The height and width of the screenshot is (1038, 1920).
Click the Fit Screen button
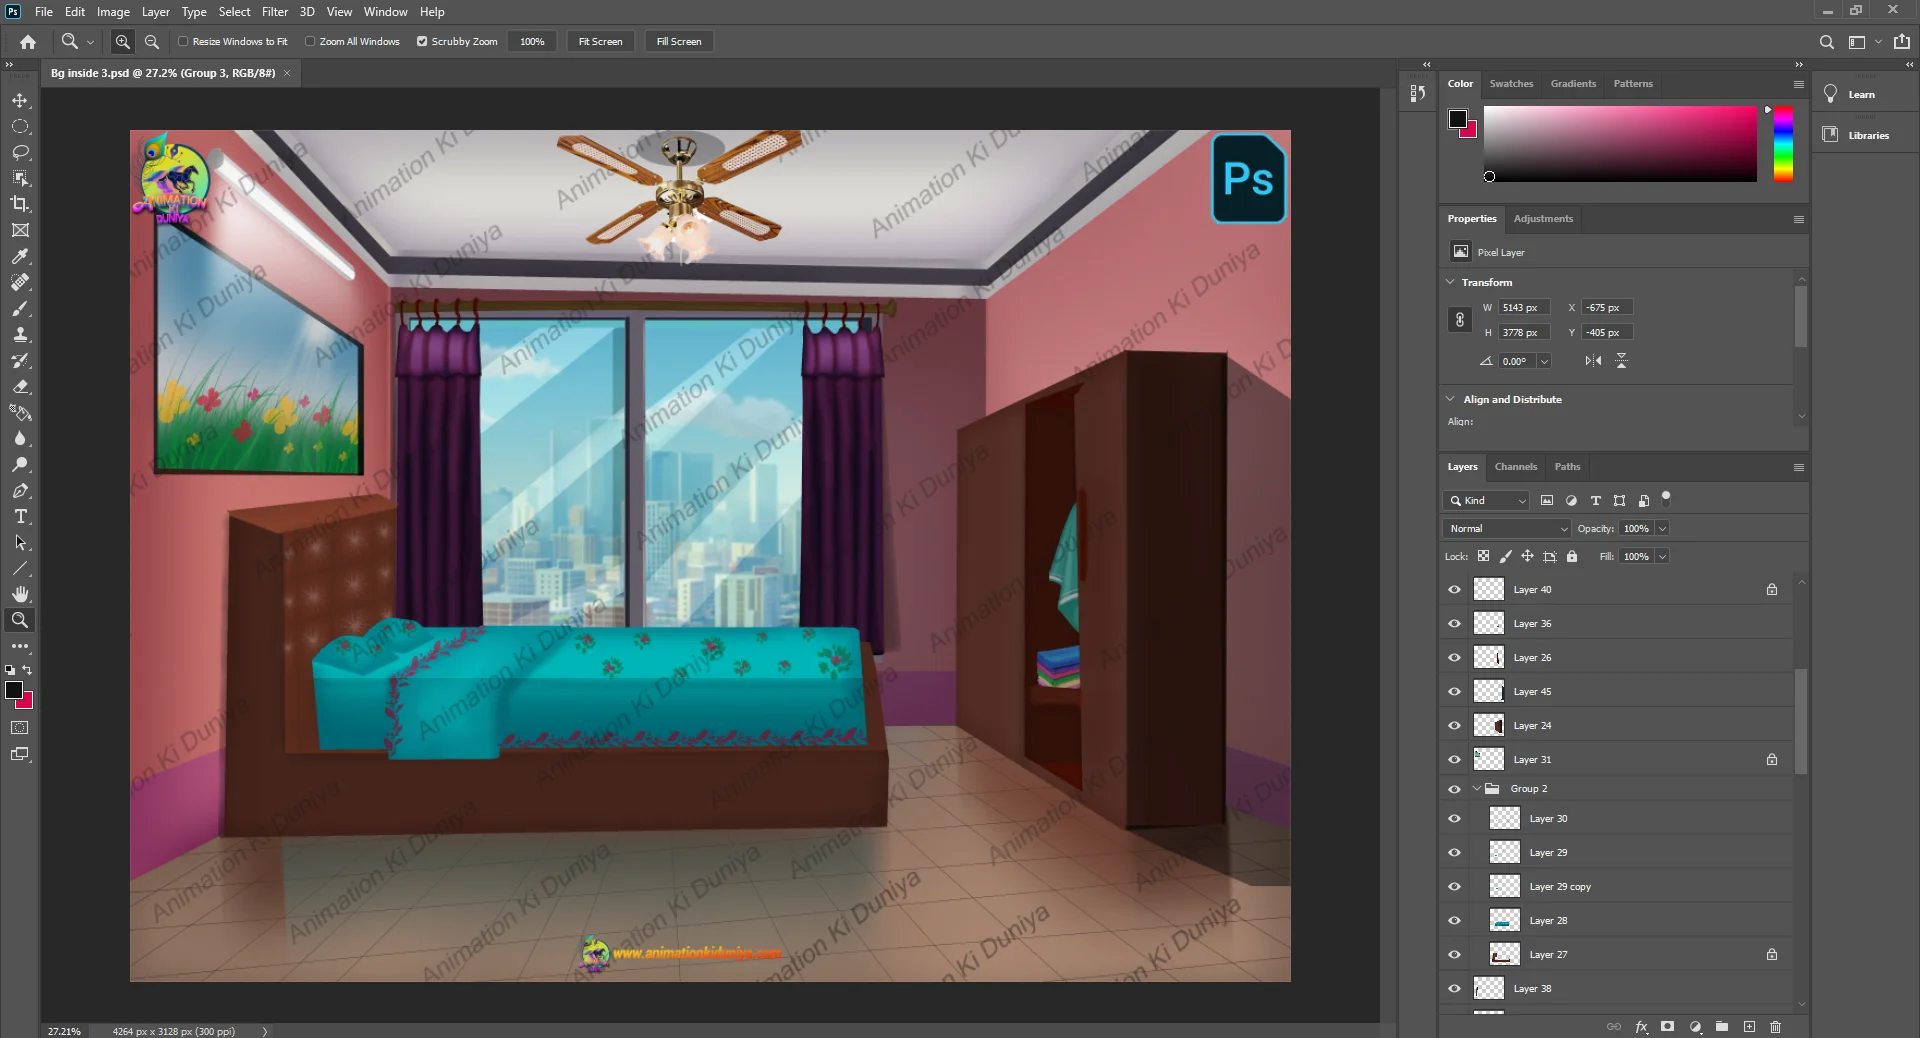[x=600, y=42]
